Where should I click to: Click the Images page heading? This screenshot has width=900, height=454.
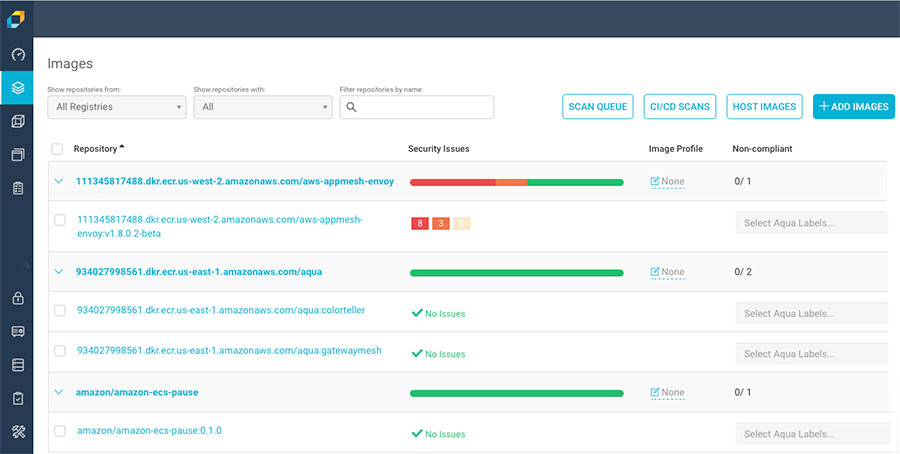click(x=70, y=64)
